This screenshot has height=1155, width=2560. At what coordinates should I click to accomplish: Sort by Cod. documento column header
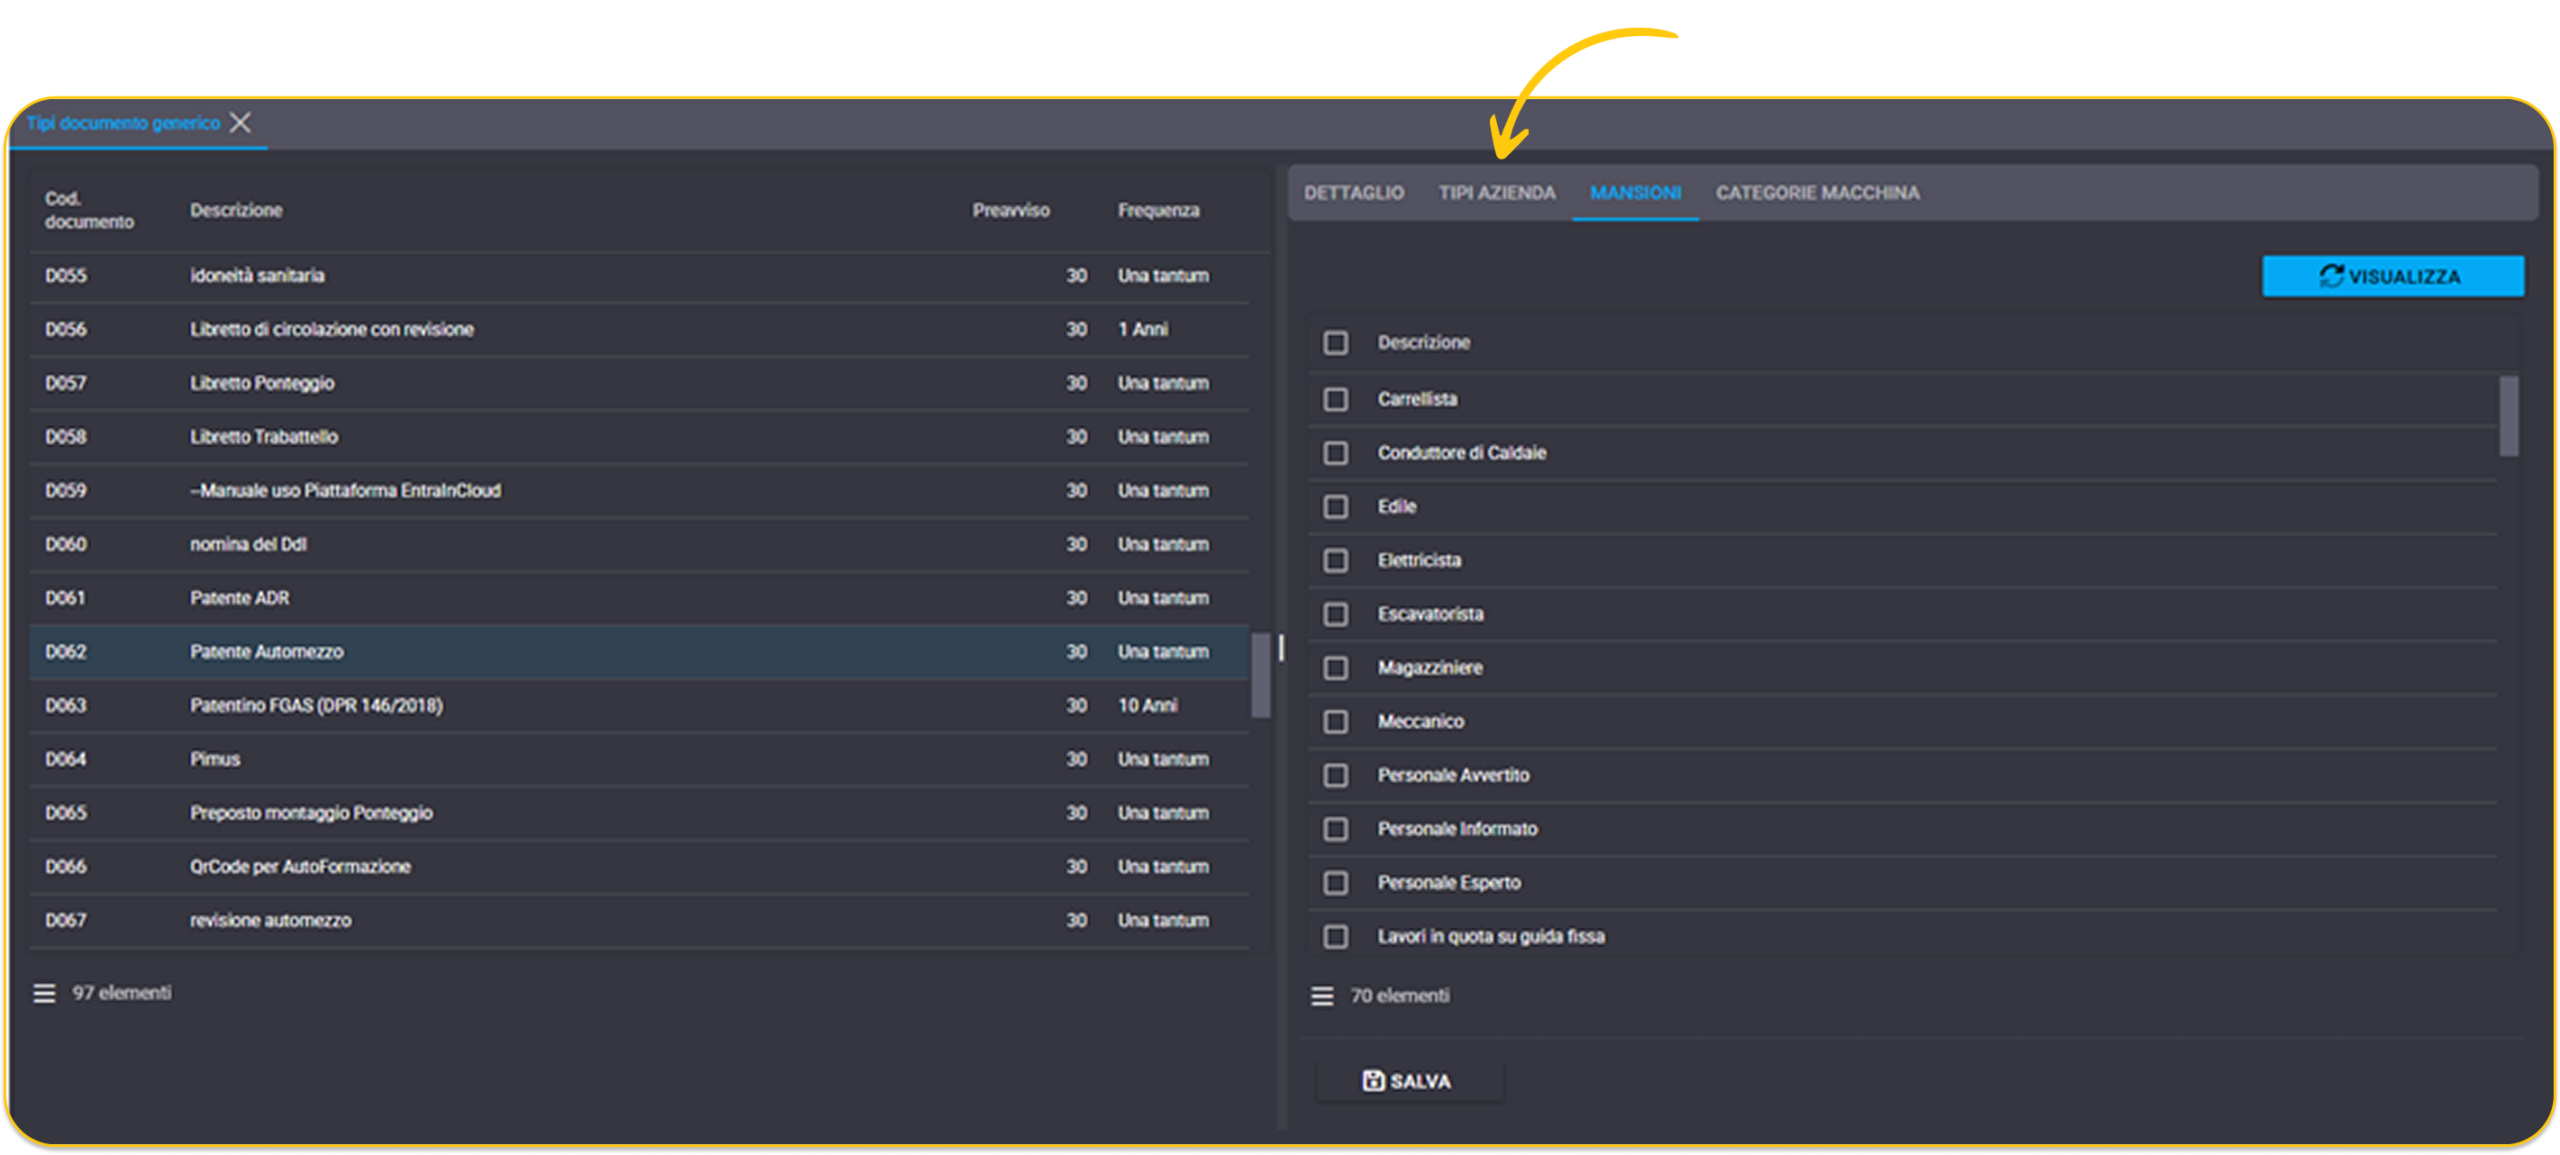tap(89, 210)
